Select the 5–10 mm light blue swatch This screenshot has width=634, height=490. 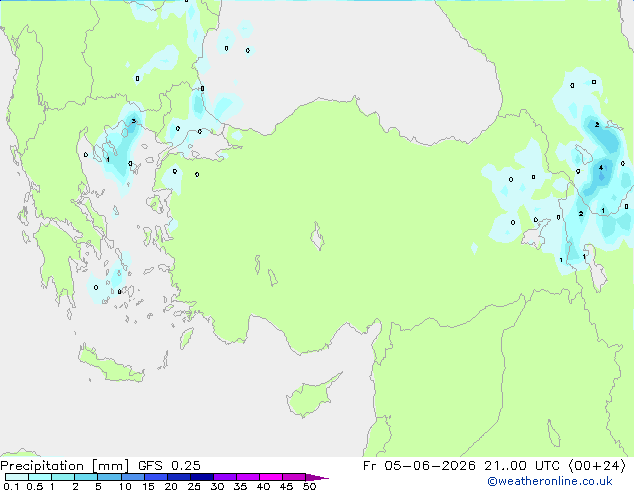[109, 477]
